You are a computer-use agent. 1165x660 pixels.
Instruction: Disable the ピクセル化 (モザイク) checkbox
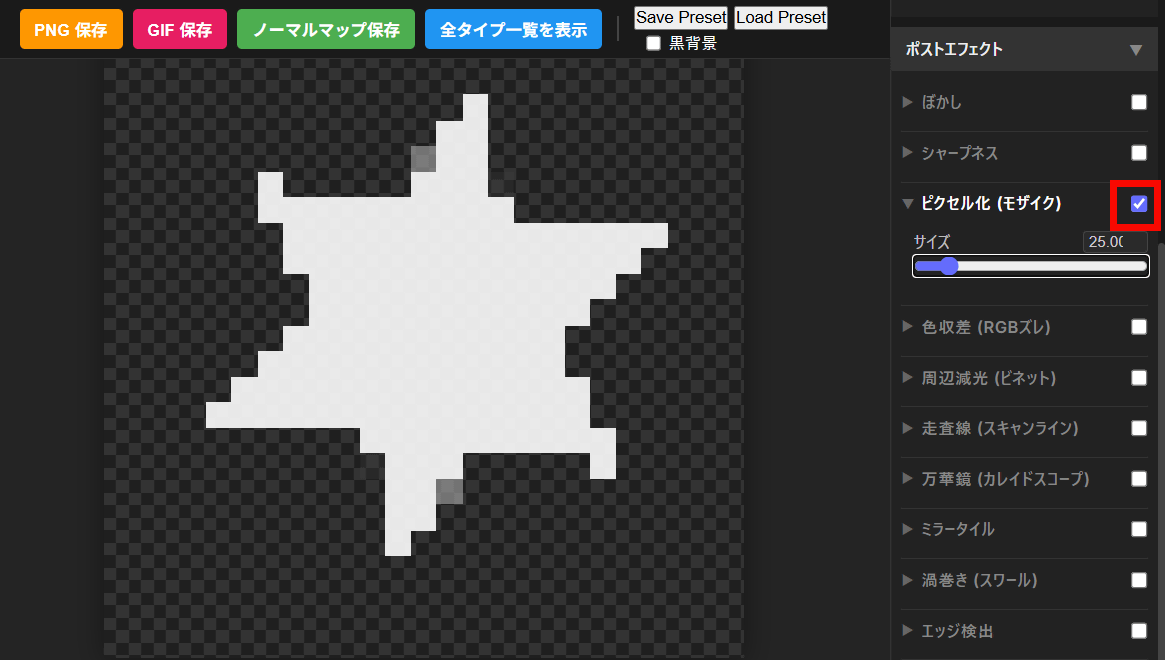(1138, 204)
